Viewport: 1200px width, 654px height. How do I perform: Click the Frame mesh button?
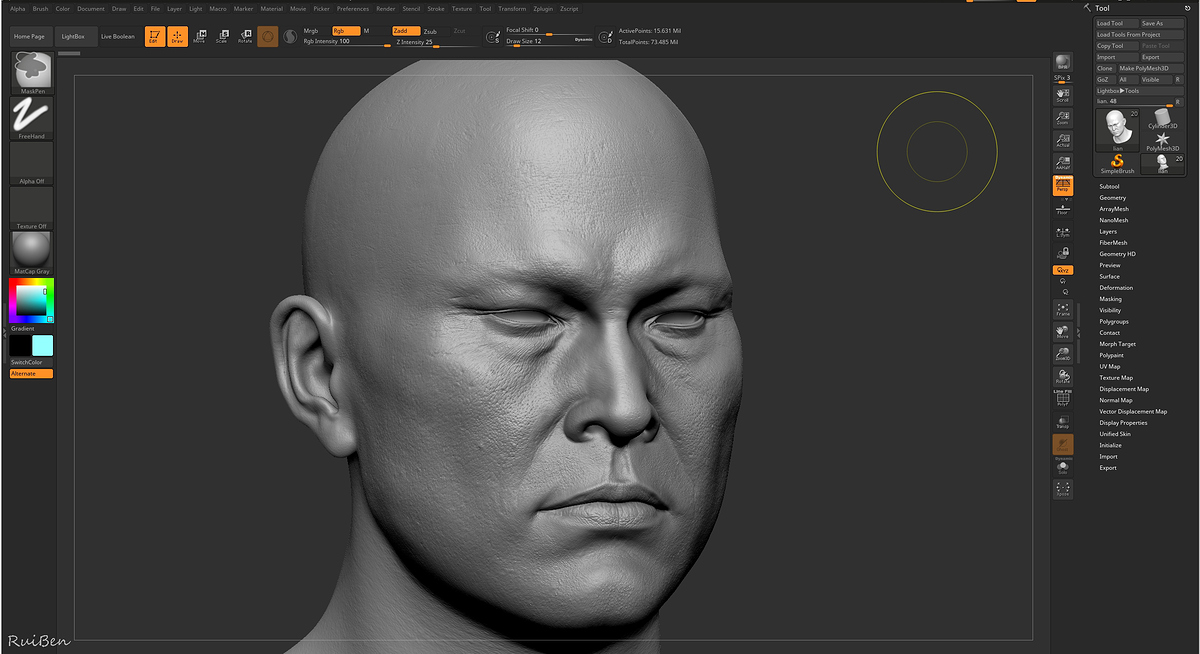pos(1063,310)
